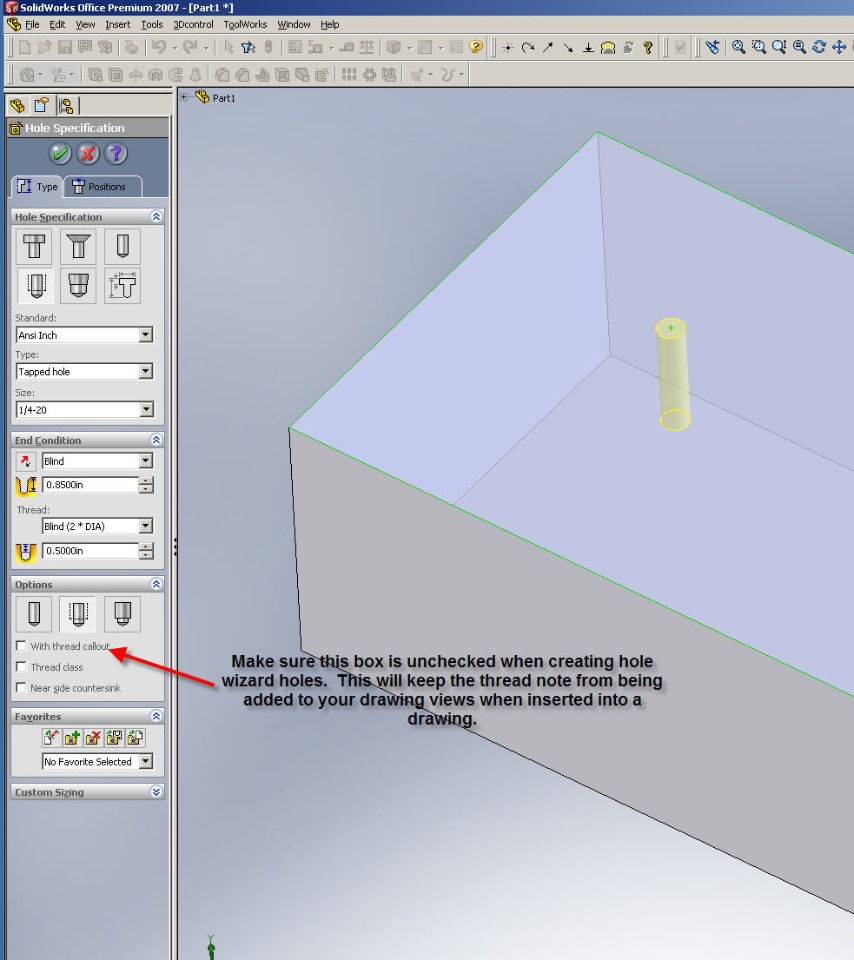854x960 pixels.
Task: Click yellow Help question mark on toolbar
Action: click(x=476, y=47)
